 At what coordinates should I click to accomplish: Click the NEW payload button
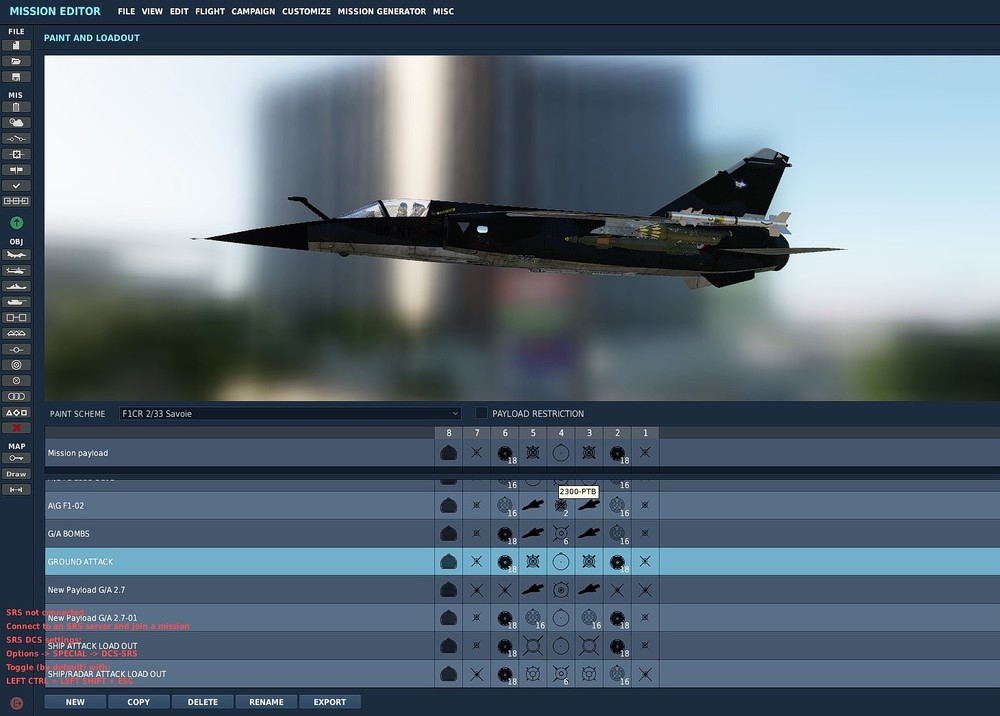point(75,702)
